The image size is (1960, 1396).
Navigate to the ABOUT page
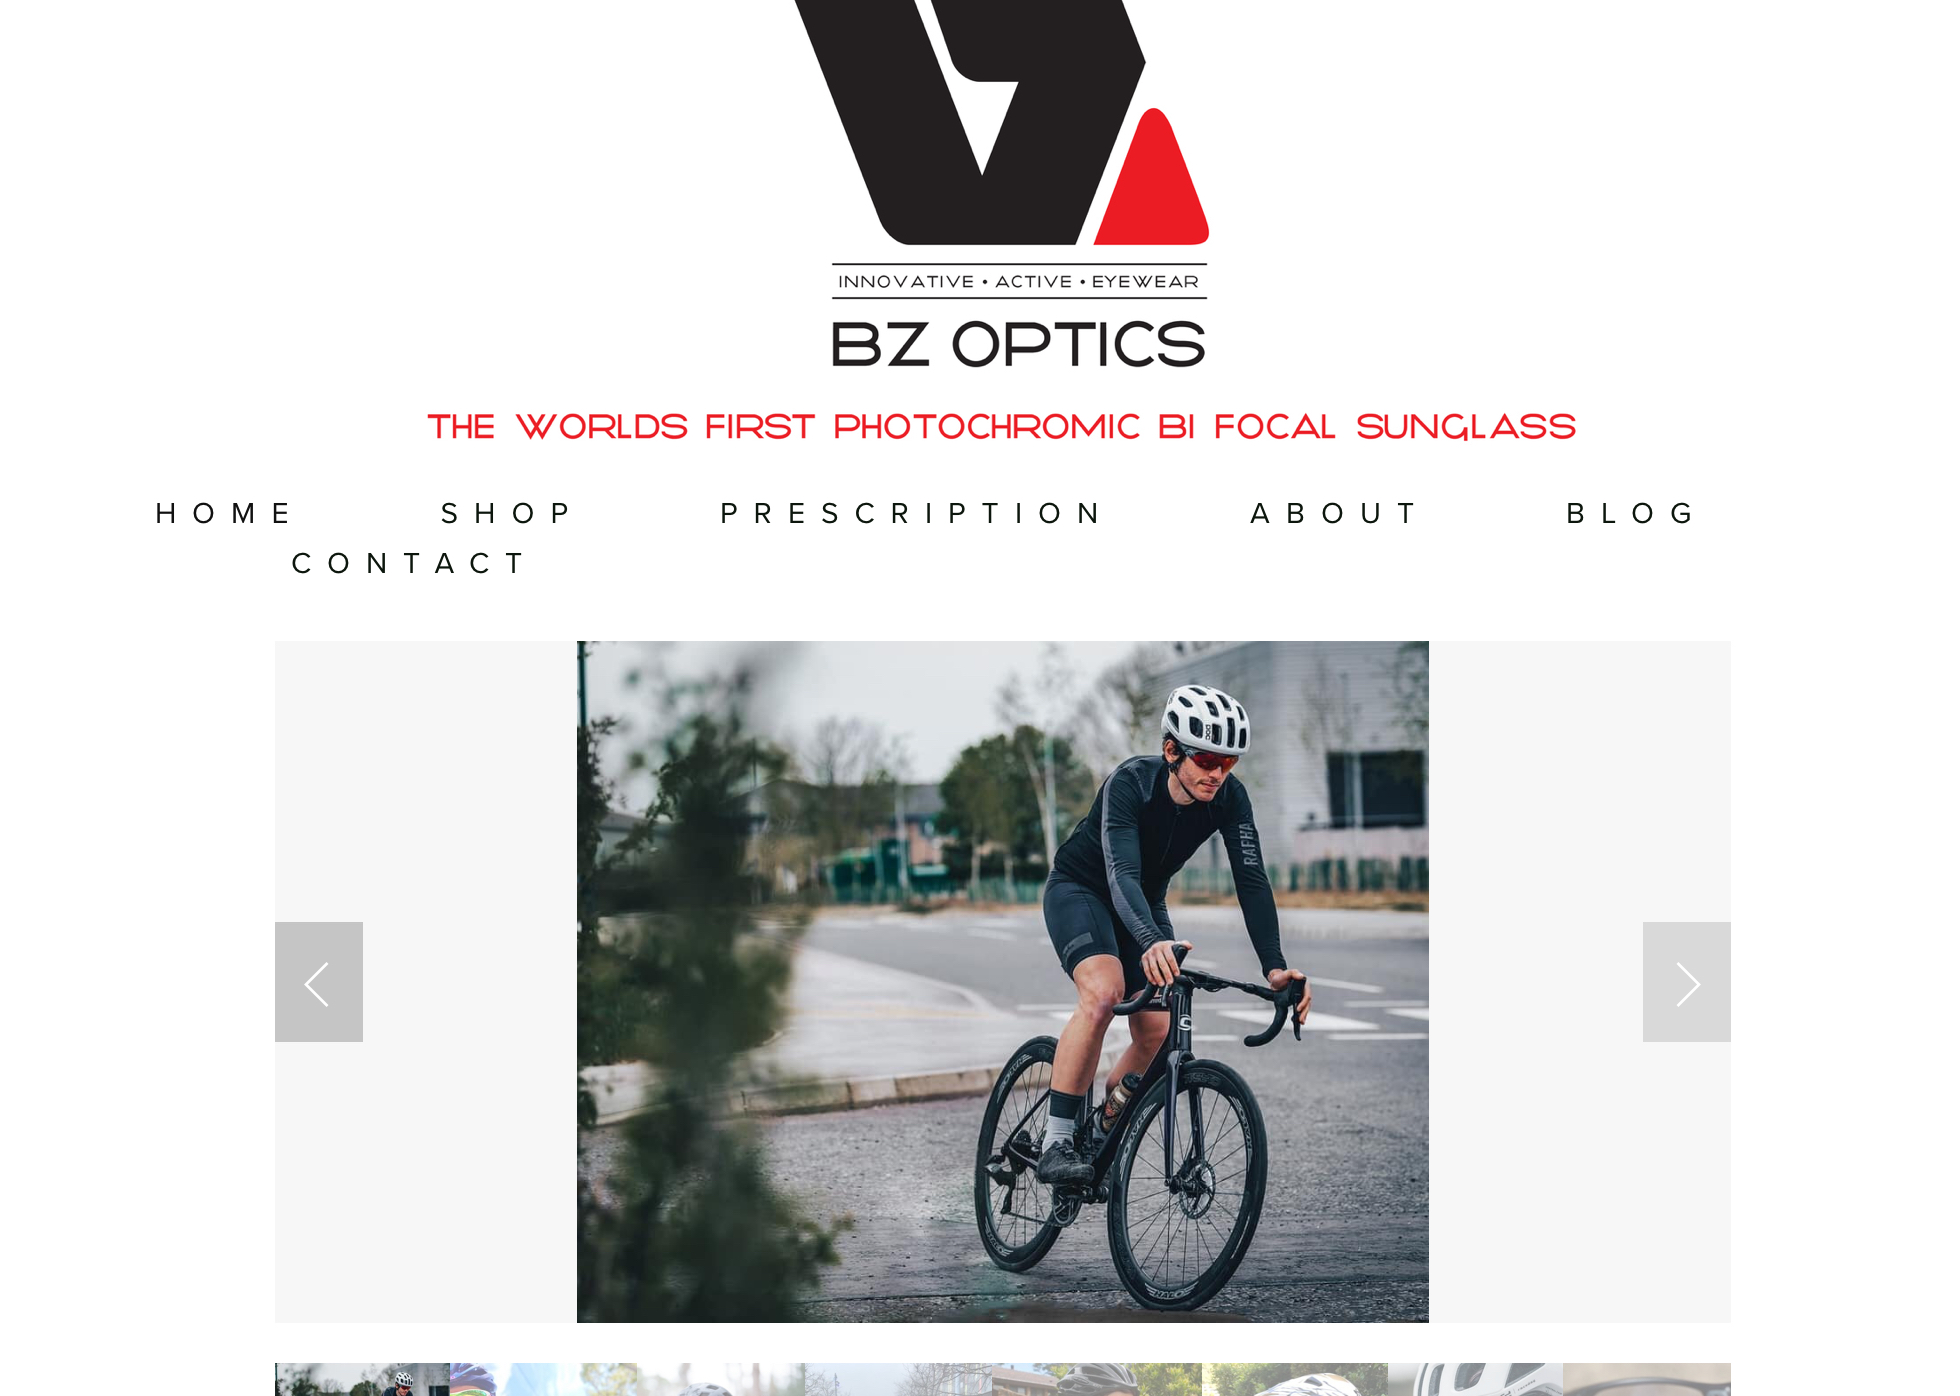pos(1334,513)
